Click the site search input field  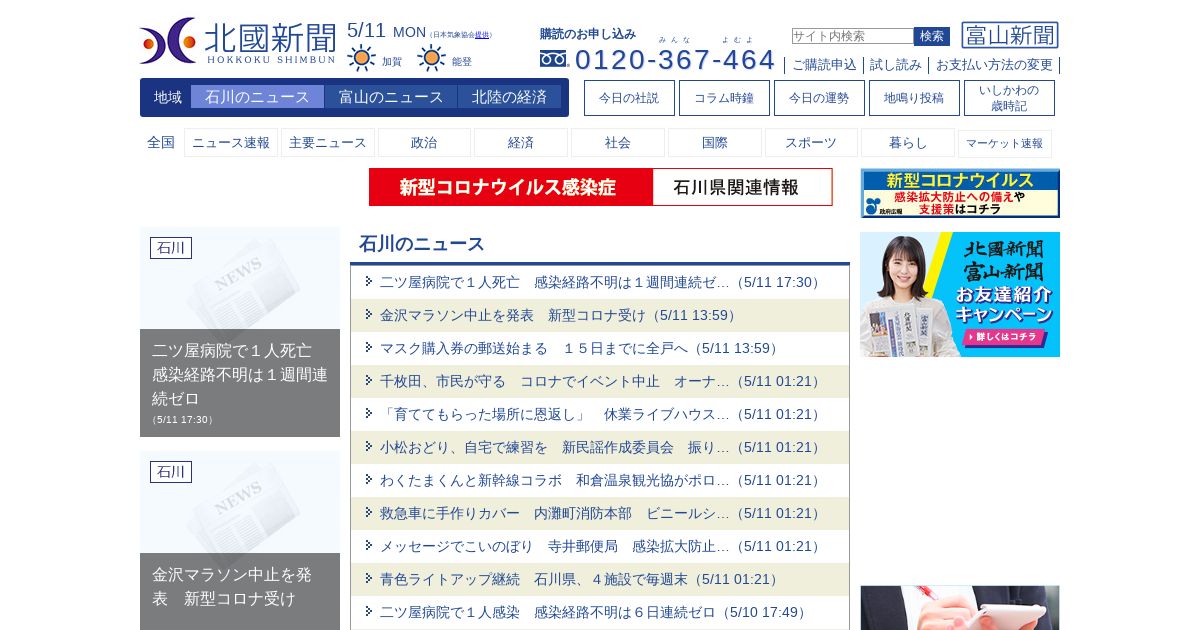853,36
